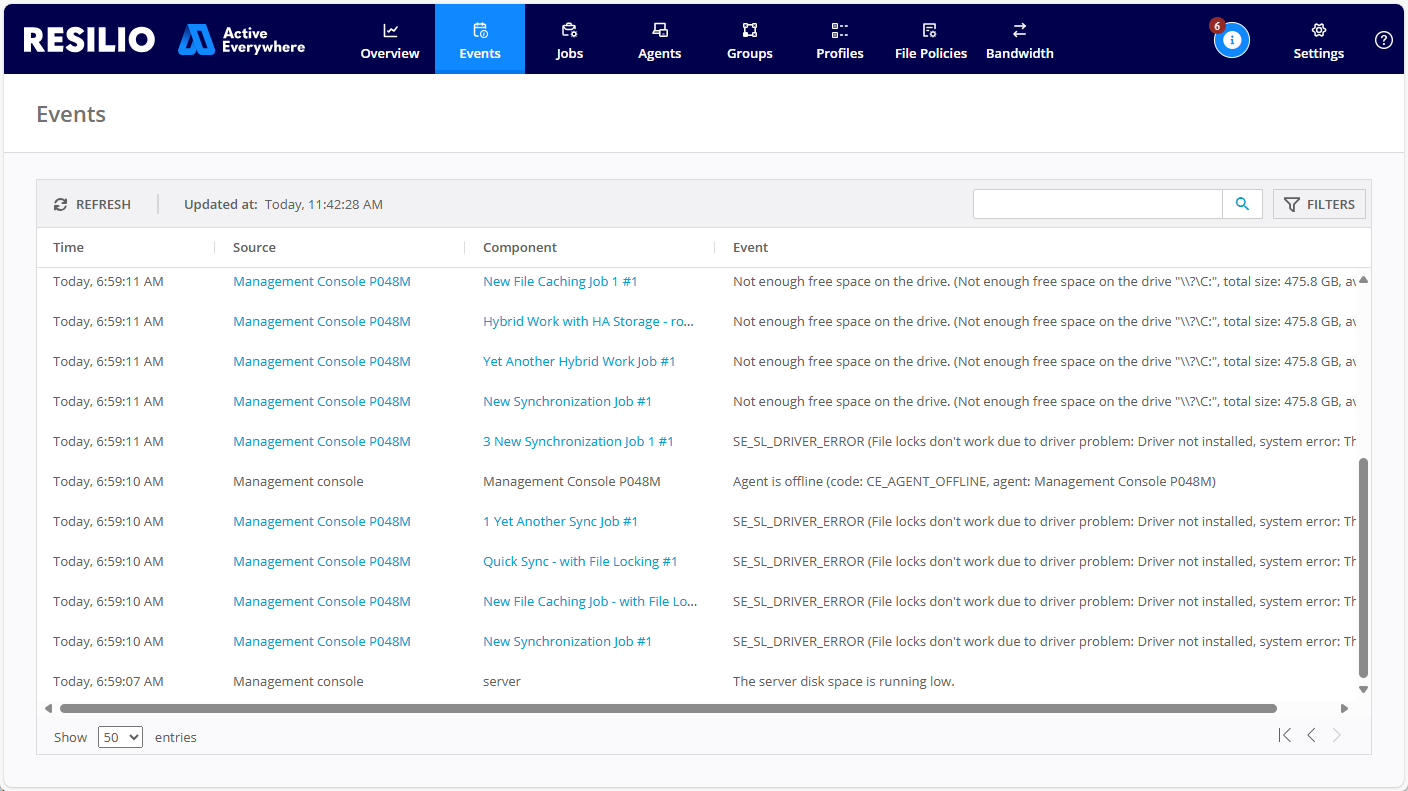Click the notifications info icon with badge
1408x791 pixels.
tap(1231, 40)
